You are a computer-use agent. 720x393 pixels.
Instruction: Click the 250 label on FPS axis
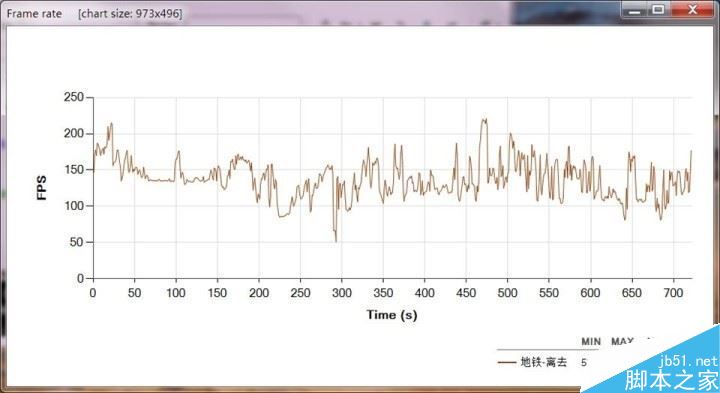click(x=73, y=97)
